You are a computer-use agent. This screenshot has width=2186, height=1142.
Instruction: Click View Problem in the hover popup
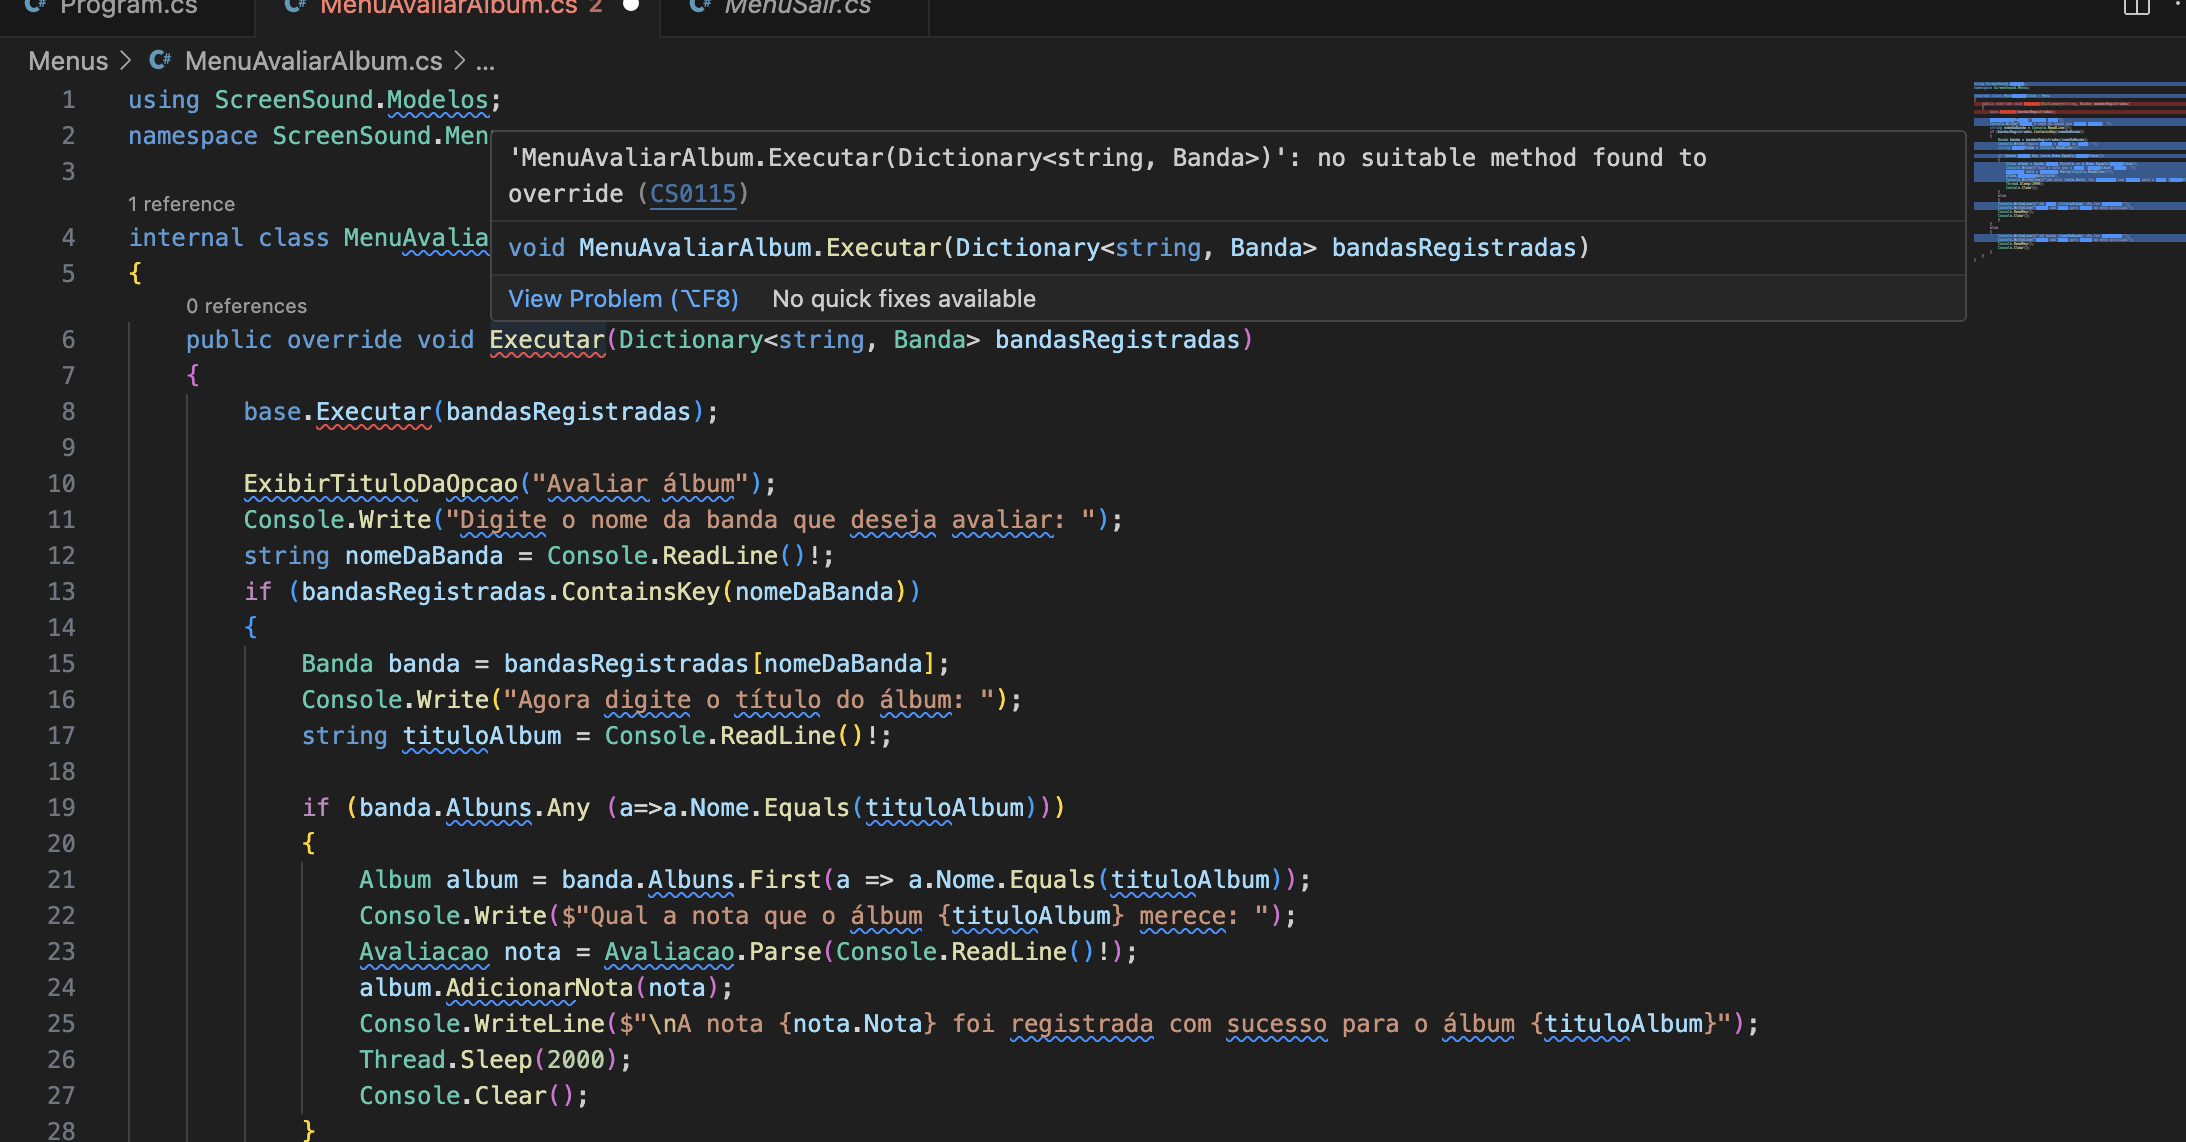click(x=623, y=298)
